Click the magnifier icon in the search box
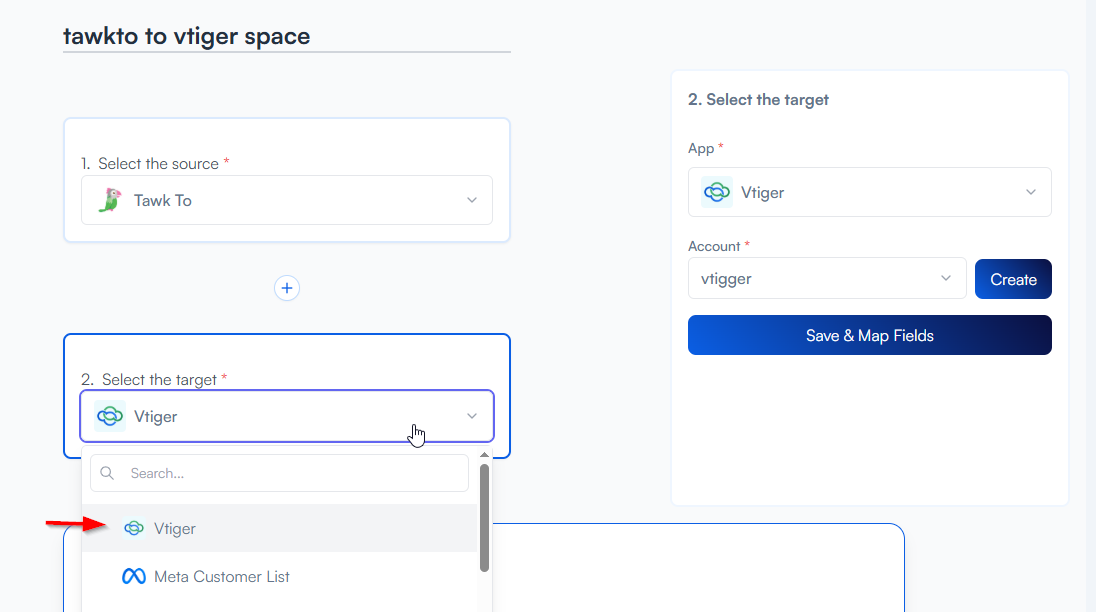This screenshot has width=1096, height=612. 108,473
